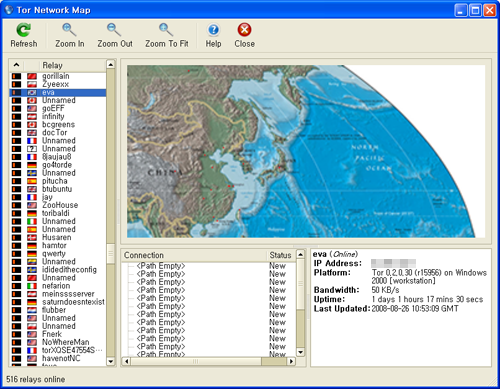Click the Italian flag beside nefarion
The image size is (500, 389).
(32, 286)
